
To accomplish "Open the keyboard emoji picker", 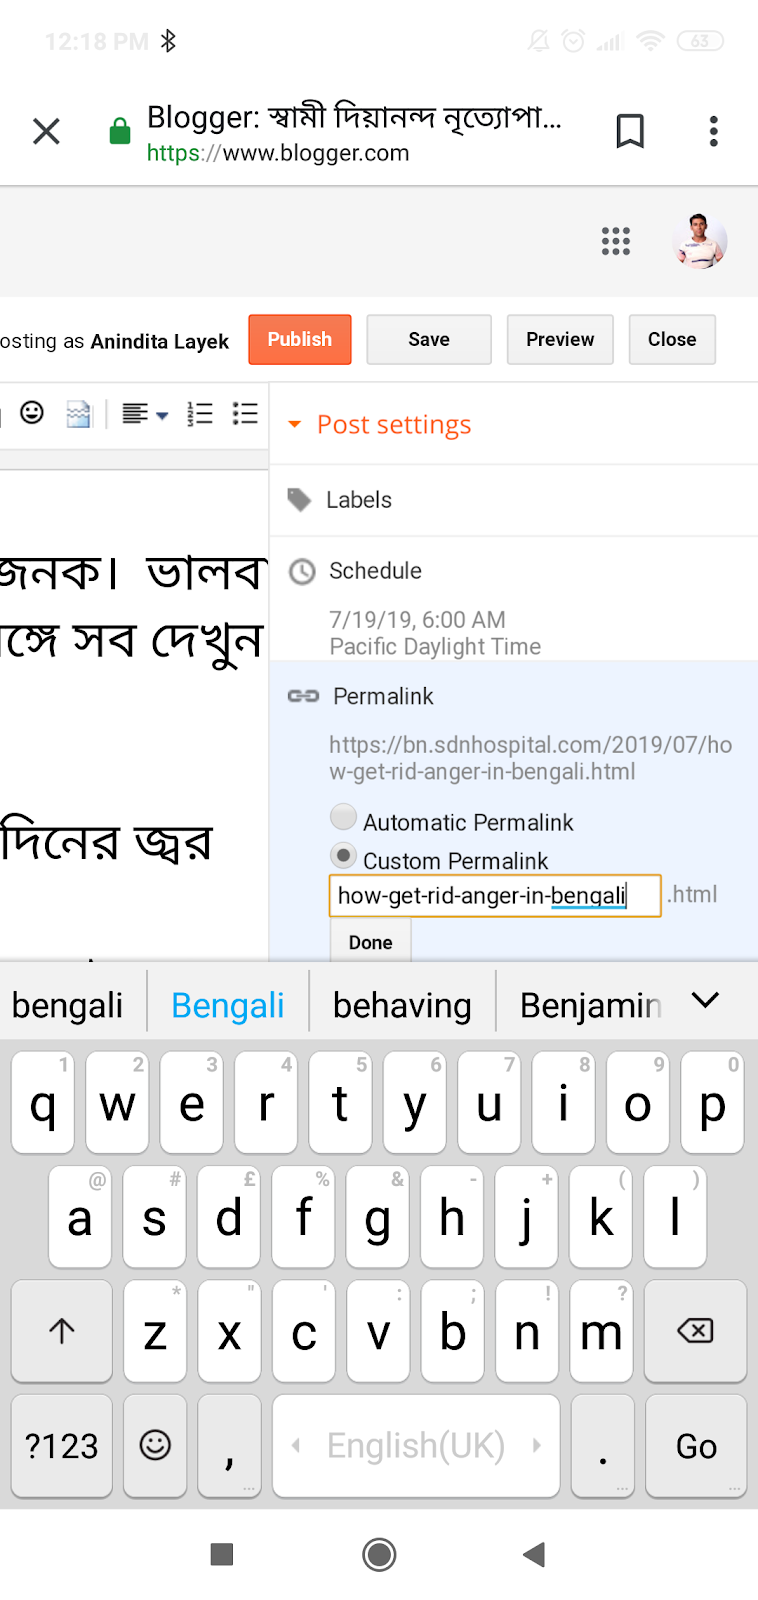I will (x=155, y=1445).
